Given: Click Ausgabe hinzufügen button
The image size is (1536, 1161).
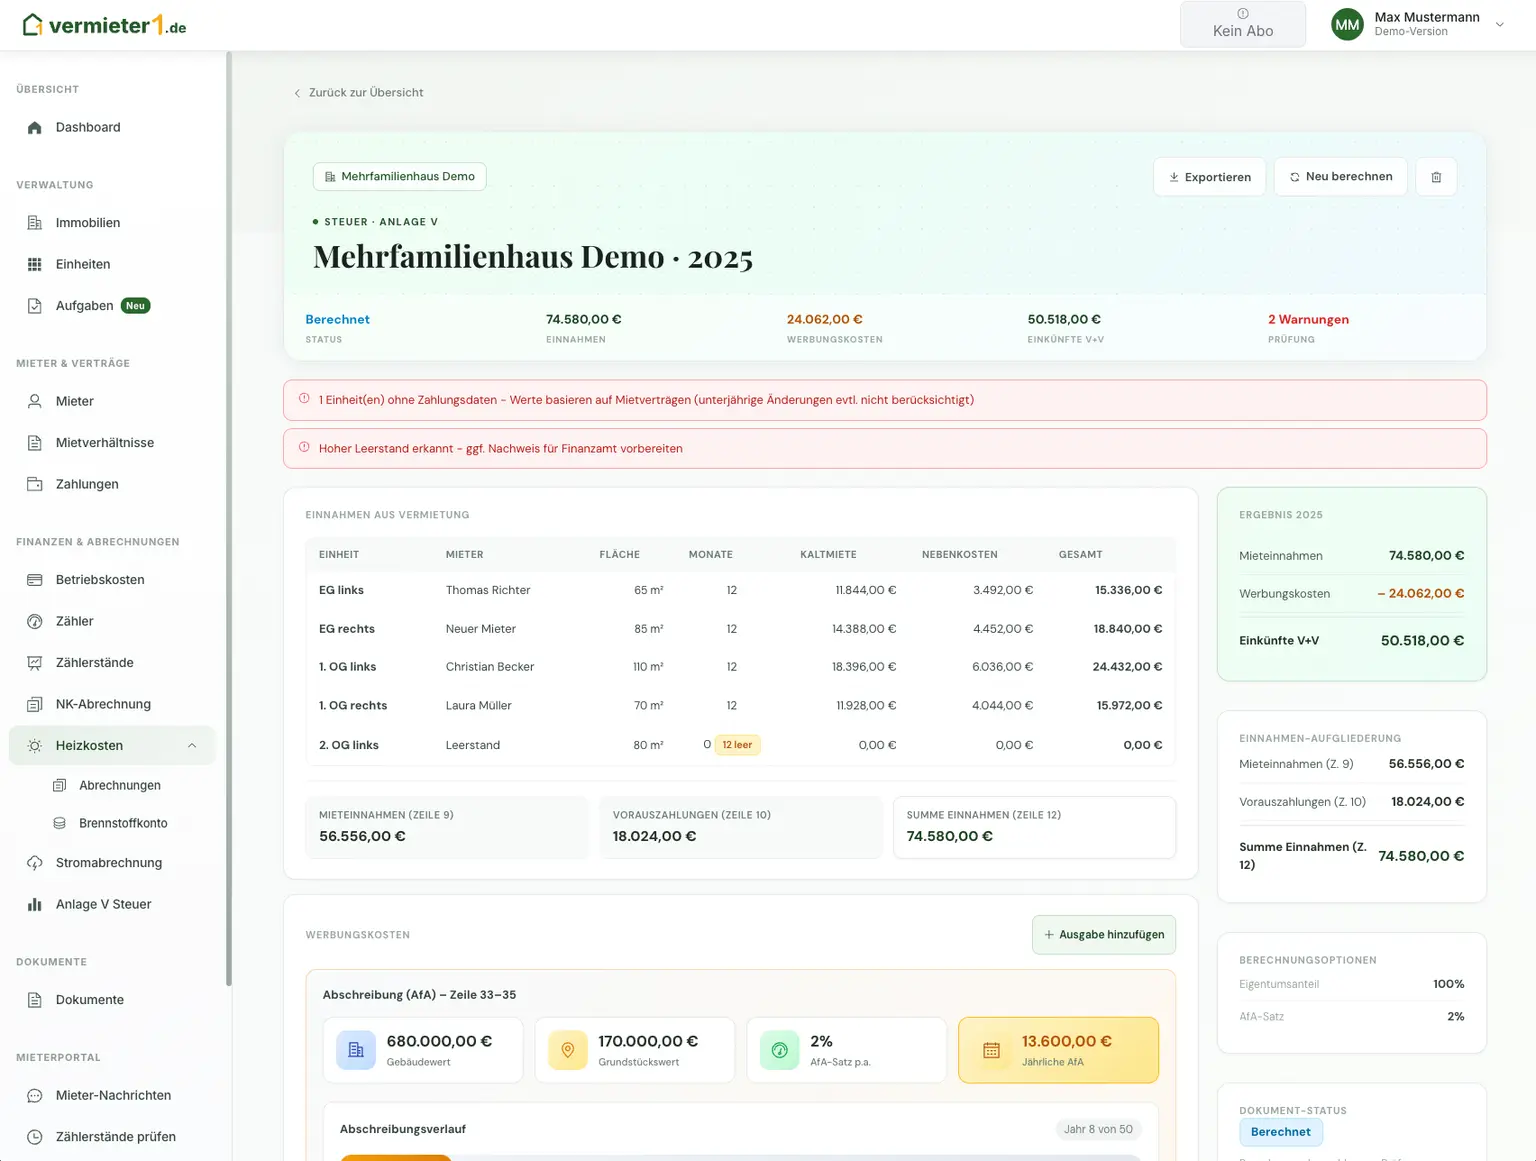Looking at the screenshot, I should pos(1104,935).
